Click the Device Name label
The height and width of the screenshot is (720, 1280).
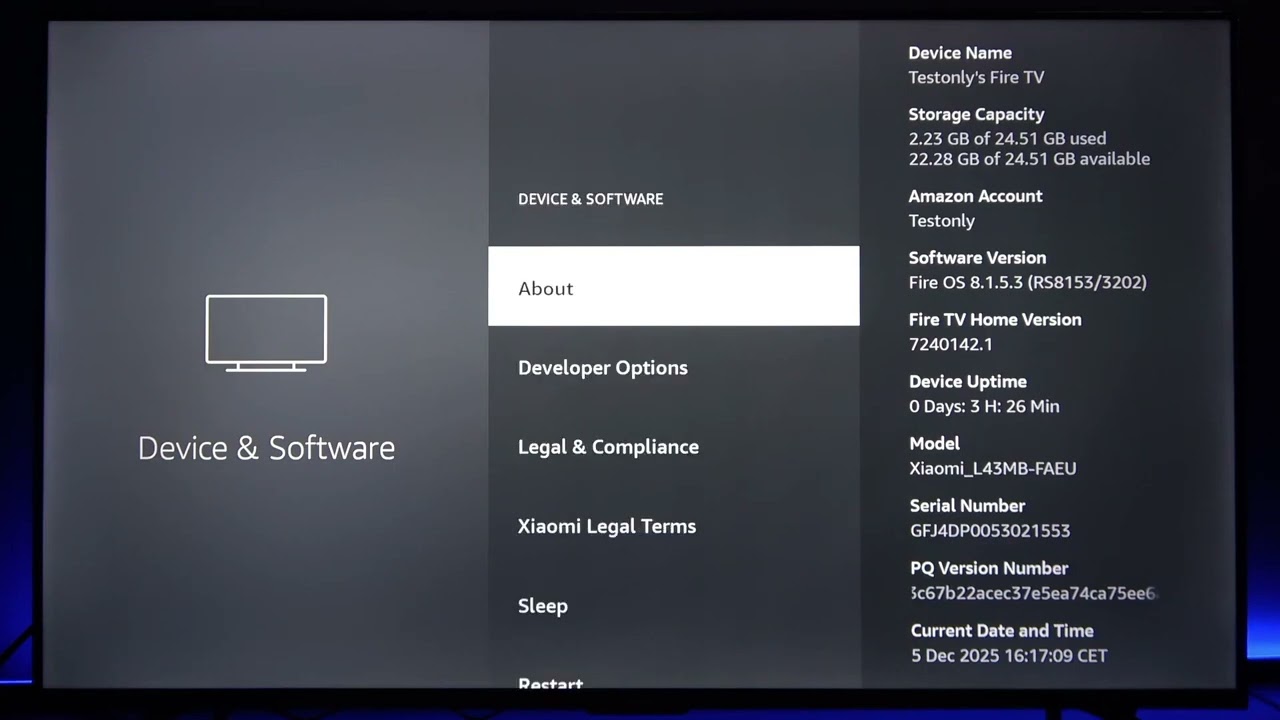(x=960, y=53)
